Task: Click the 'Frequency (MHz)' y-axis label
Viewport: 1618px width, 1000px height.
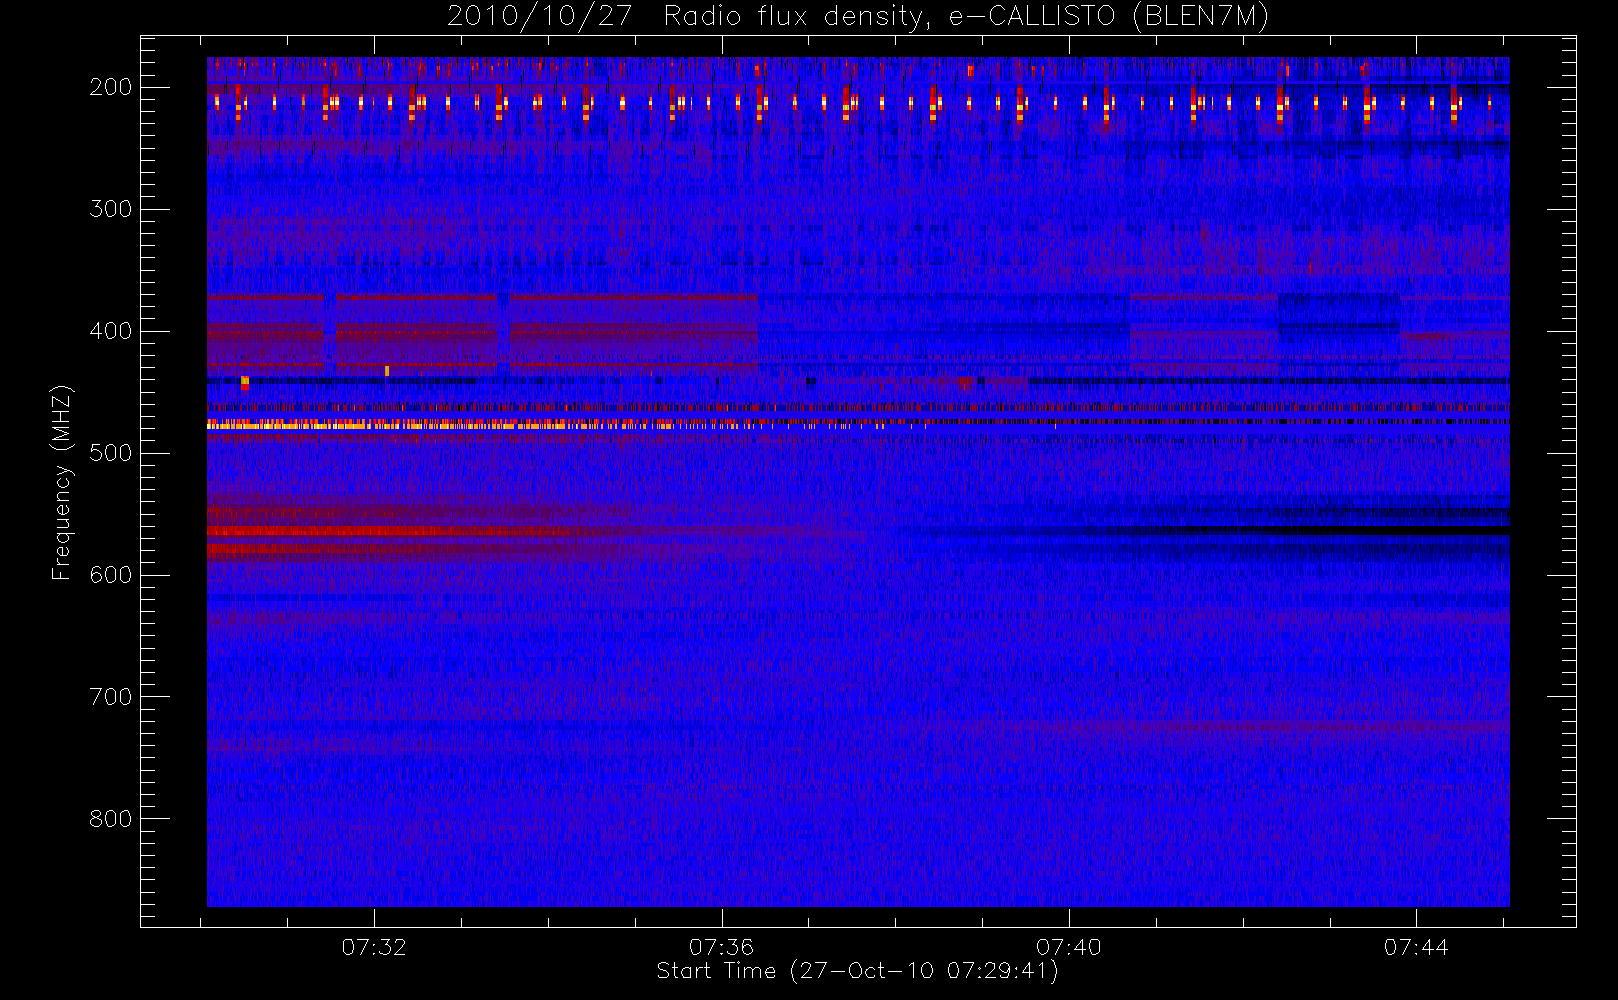Action: coord(62,482)
